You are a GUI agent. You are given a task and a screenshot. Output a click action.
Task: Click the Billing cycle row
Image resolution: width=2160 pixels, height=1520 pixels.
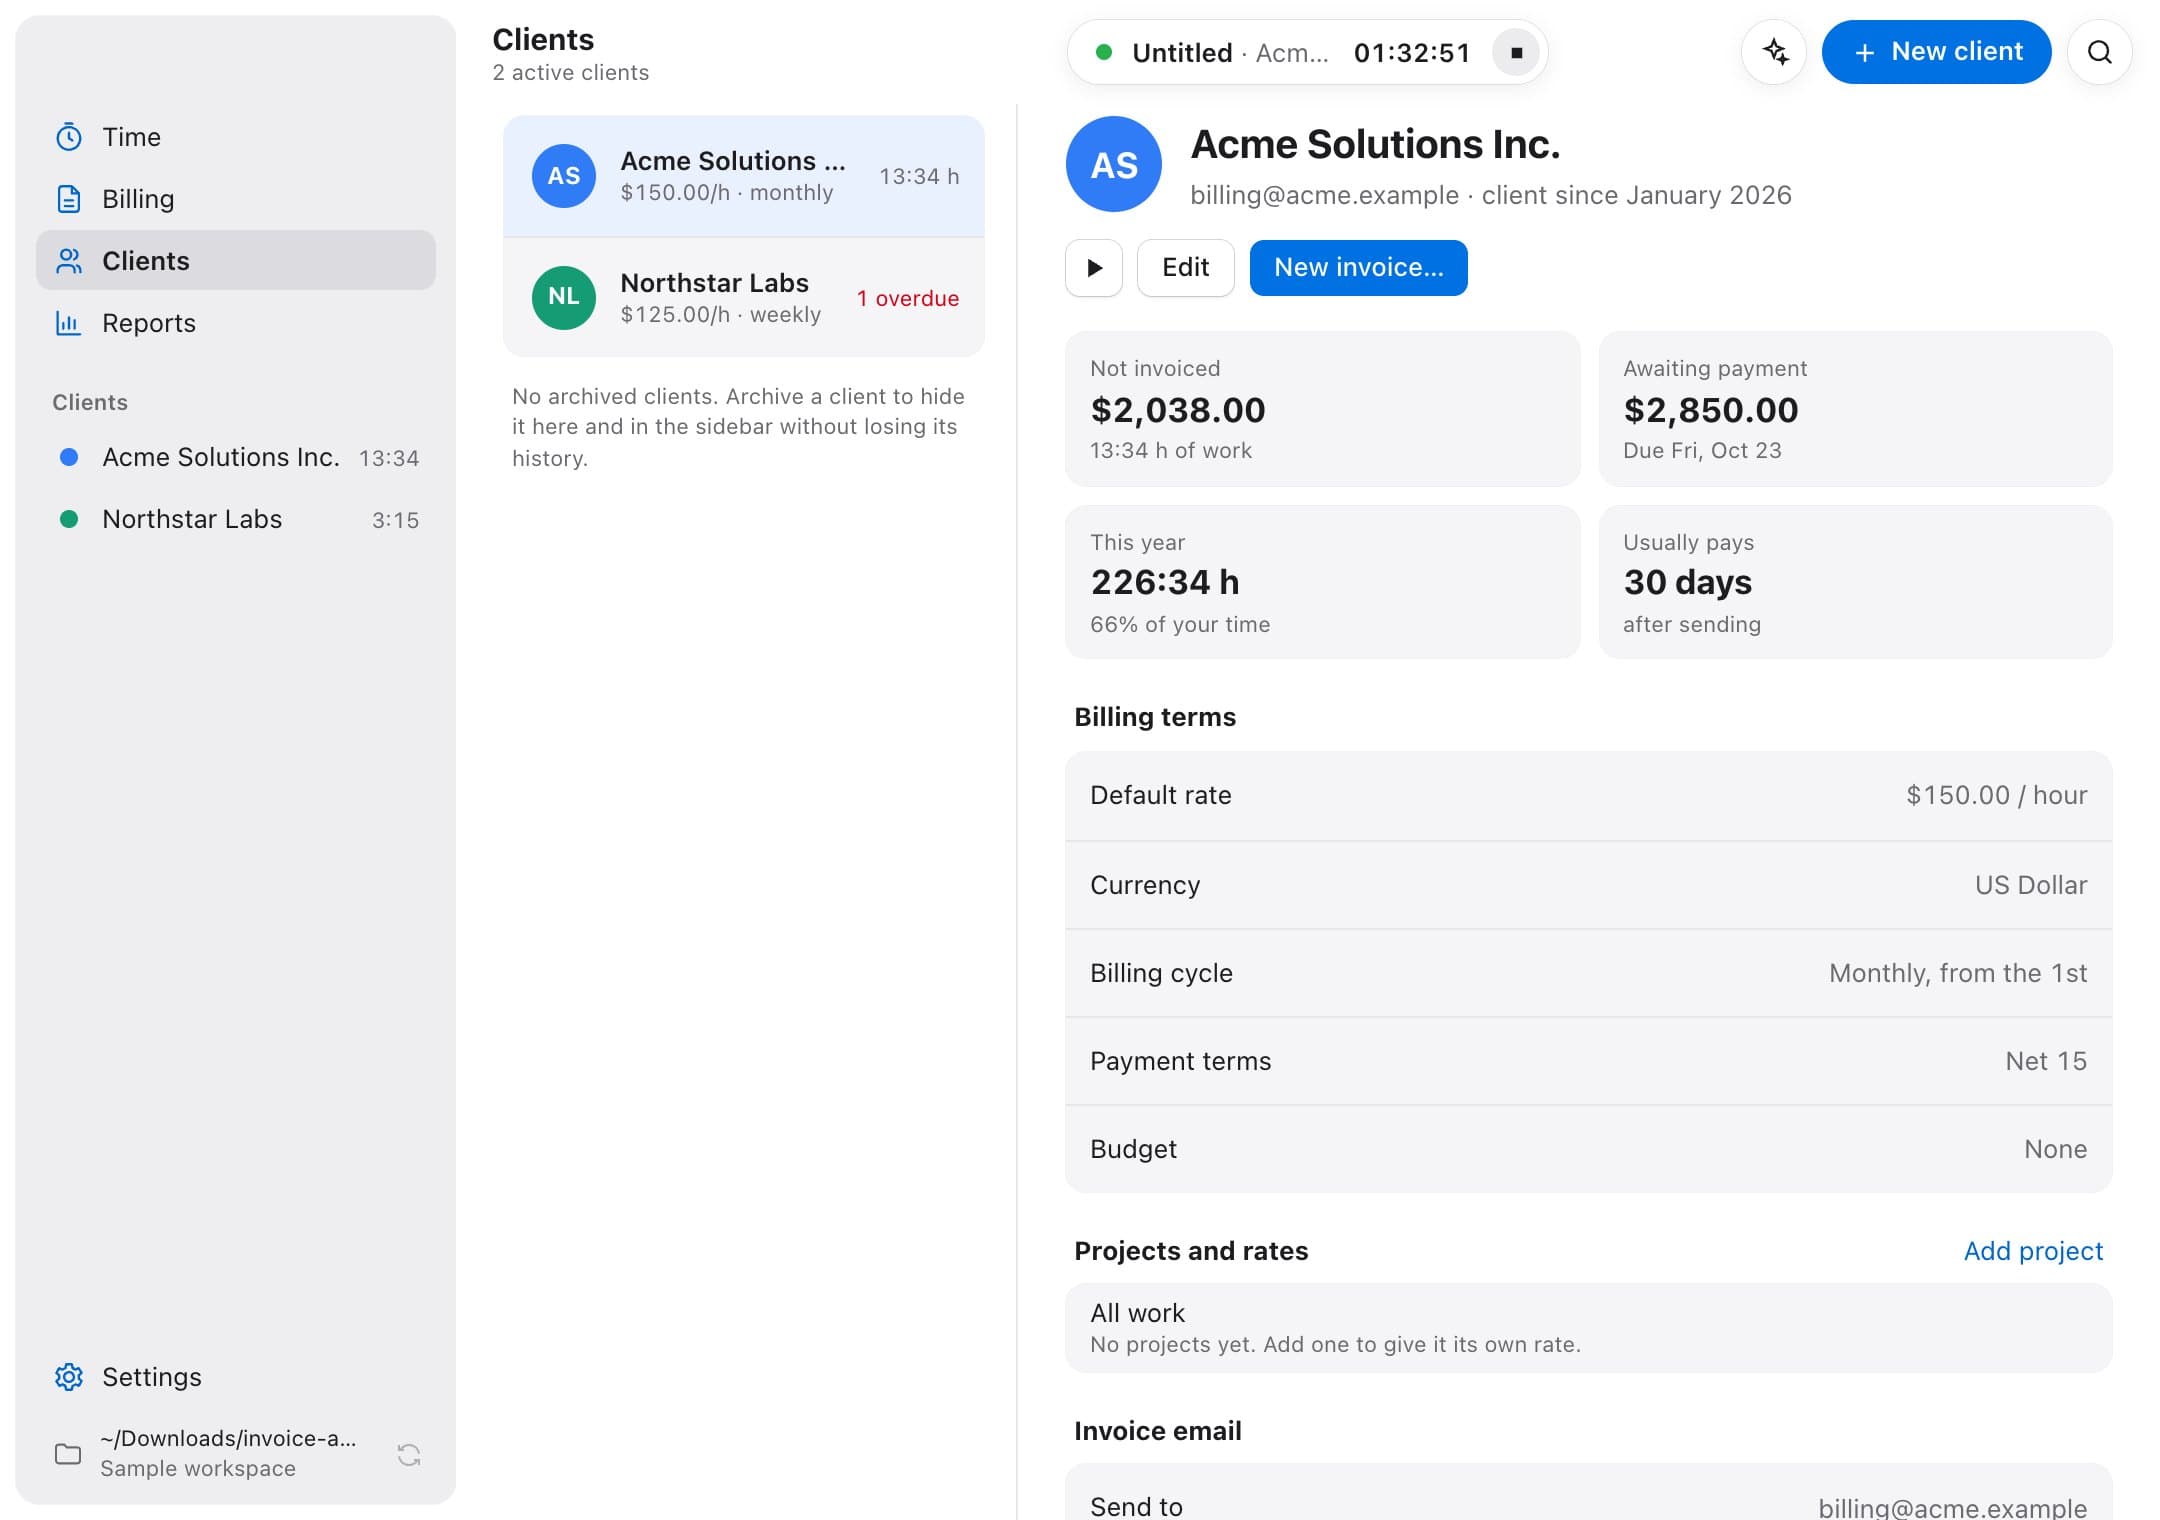1588,973
